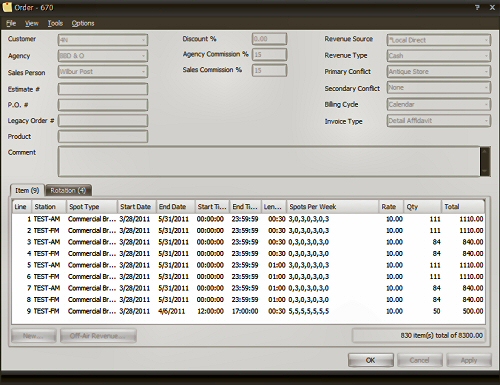Open the File menu
The height and width of the screenshot is (385, 500).
[x=11, y=23]
